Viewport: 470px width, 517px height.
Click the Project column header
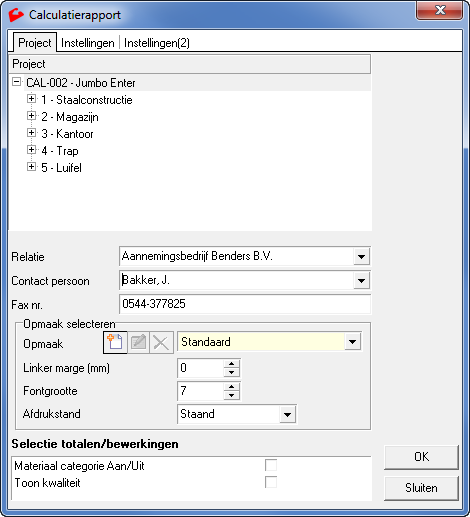point(190,64)
